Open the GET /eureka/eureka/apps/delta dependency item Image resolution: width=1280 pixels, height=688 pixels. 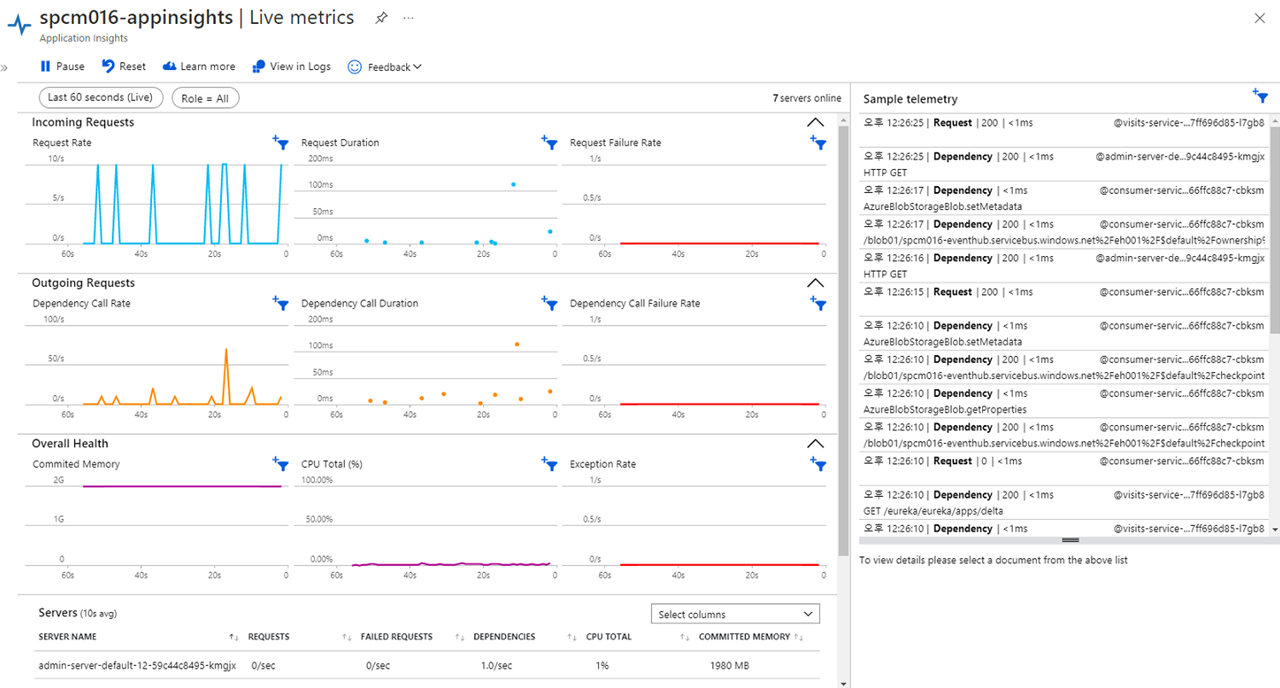pos(1064,503)
